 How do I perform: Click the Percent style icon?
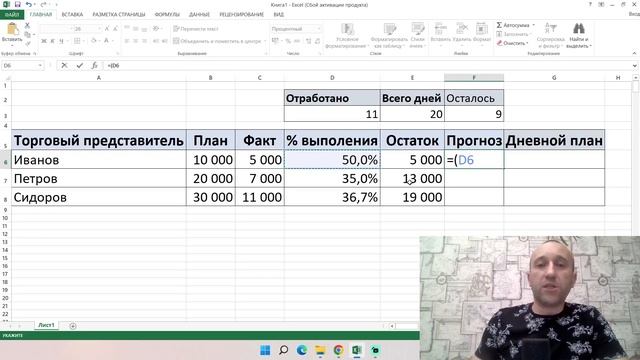pyautogui.click(x=288, y=41)
